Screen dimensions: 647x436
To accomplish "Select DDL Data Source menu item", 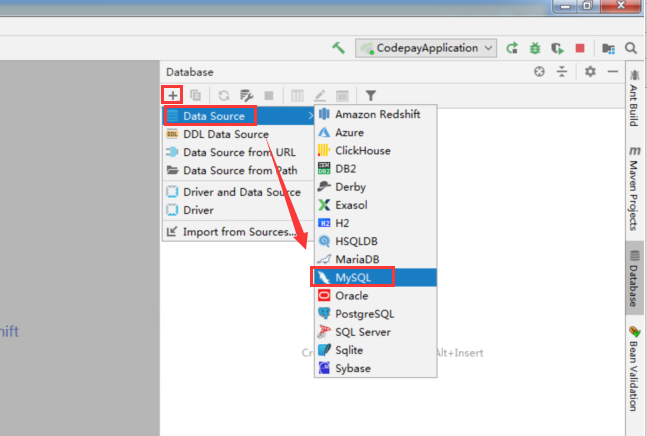I will coord(239,134).
